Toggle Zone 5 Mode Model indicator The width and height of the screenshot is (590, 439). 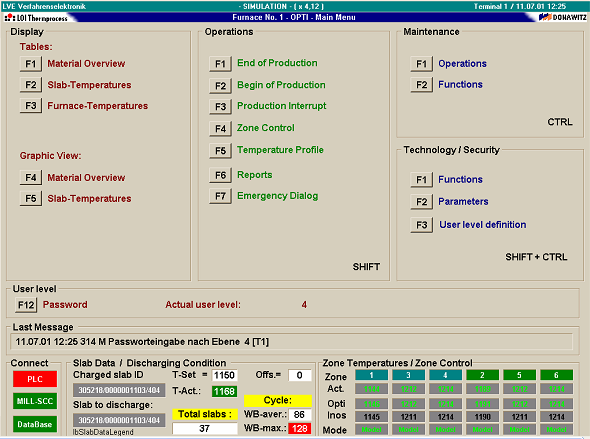520,429
